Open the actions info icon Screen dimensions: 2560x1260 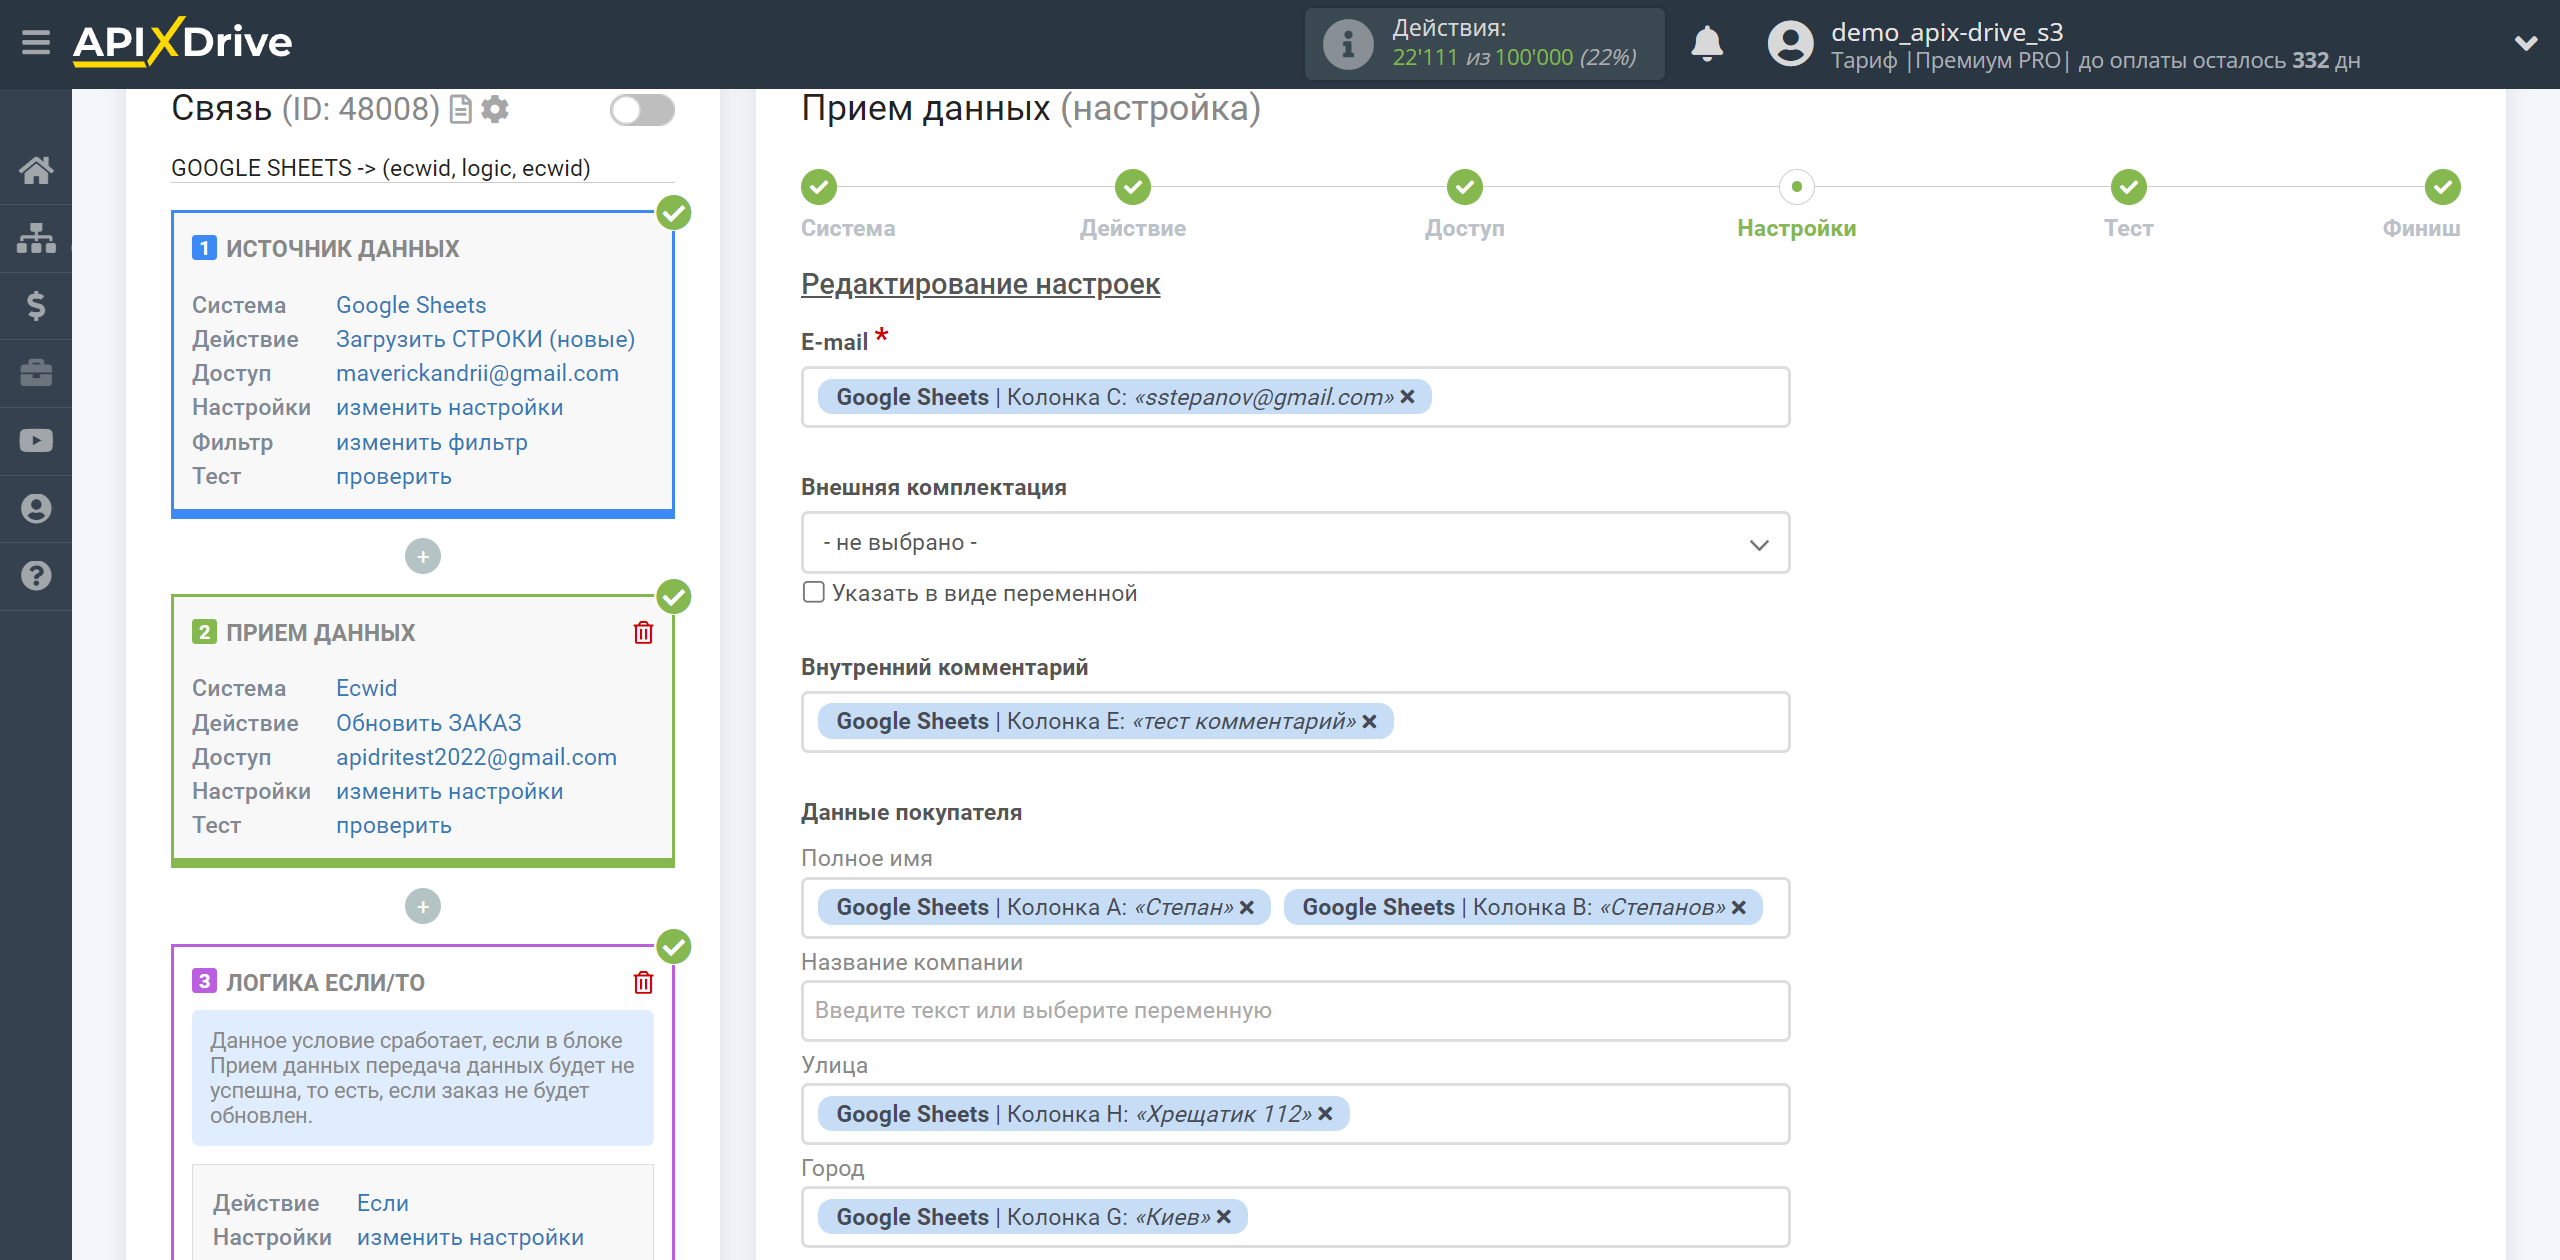[1348, 44]
